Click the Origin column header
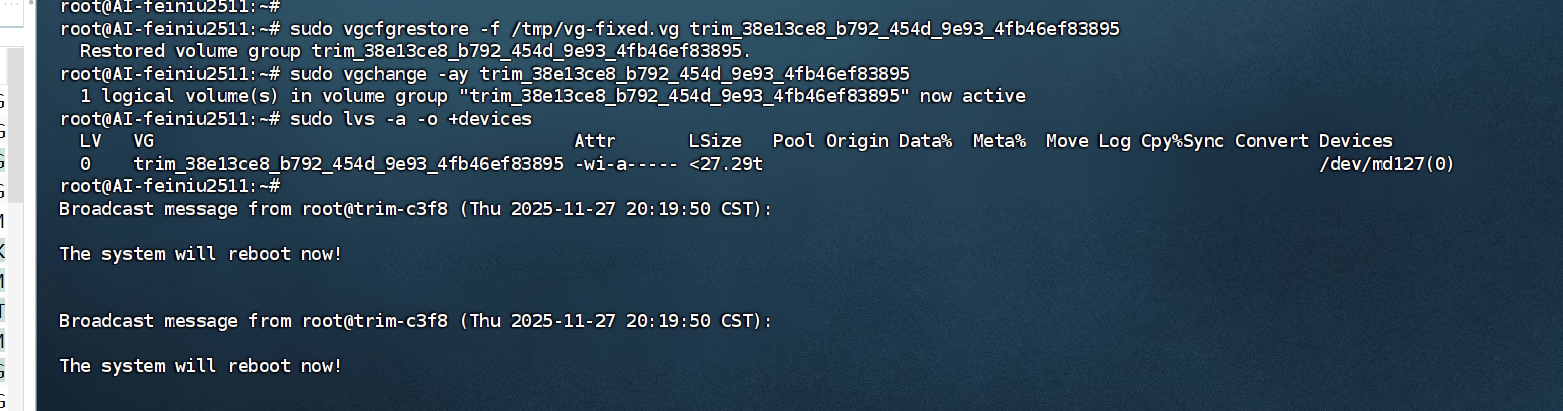The width and height of the screenshot is (1563, 411). 857,141
